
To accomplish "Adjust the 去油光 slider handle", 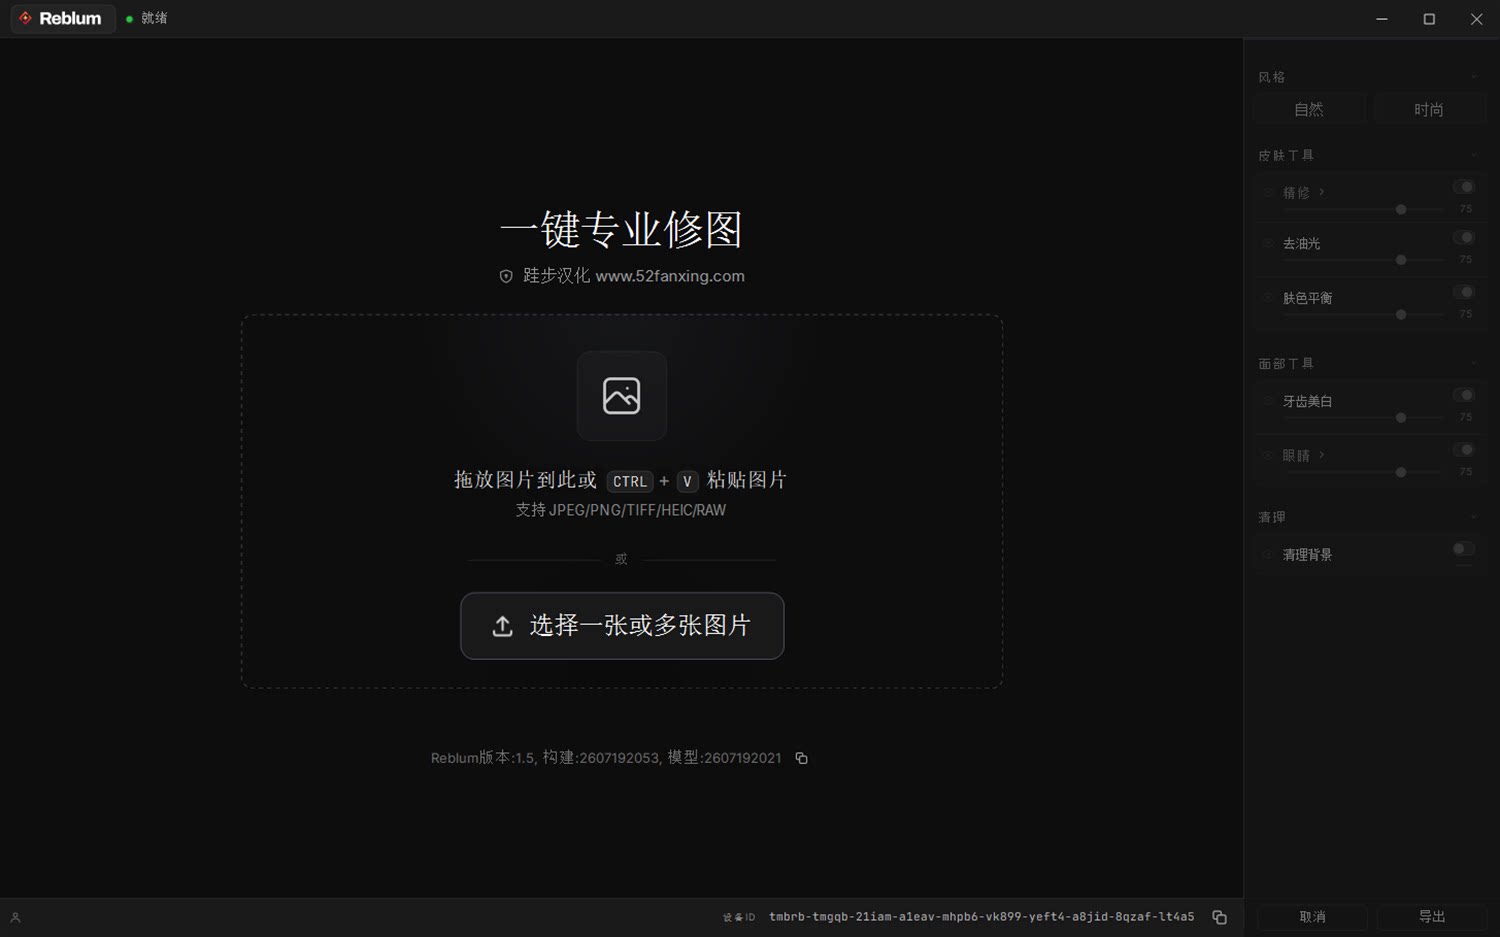I will coord(1401,260).
